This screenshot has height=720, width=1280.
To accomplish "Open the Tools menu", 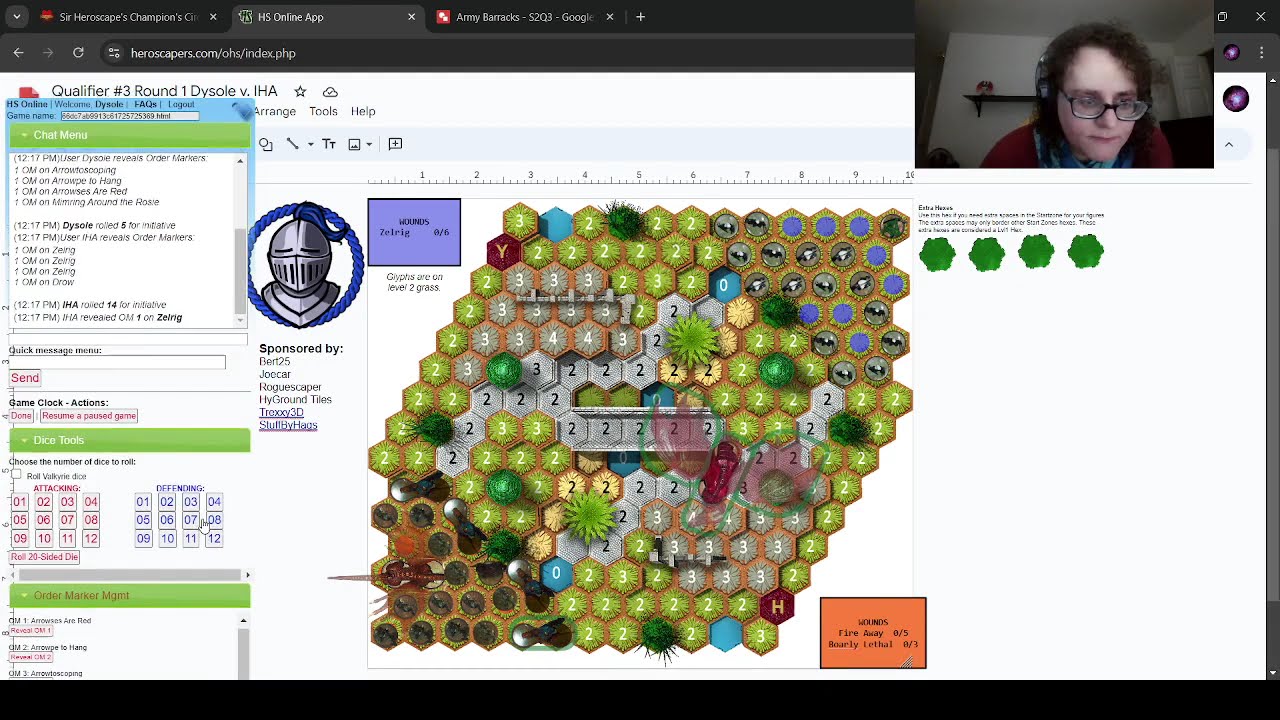I will (x=323, y=111).
